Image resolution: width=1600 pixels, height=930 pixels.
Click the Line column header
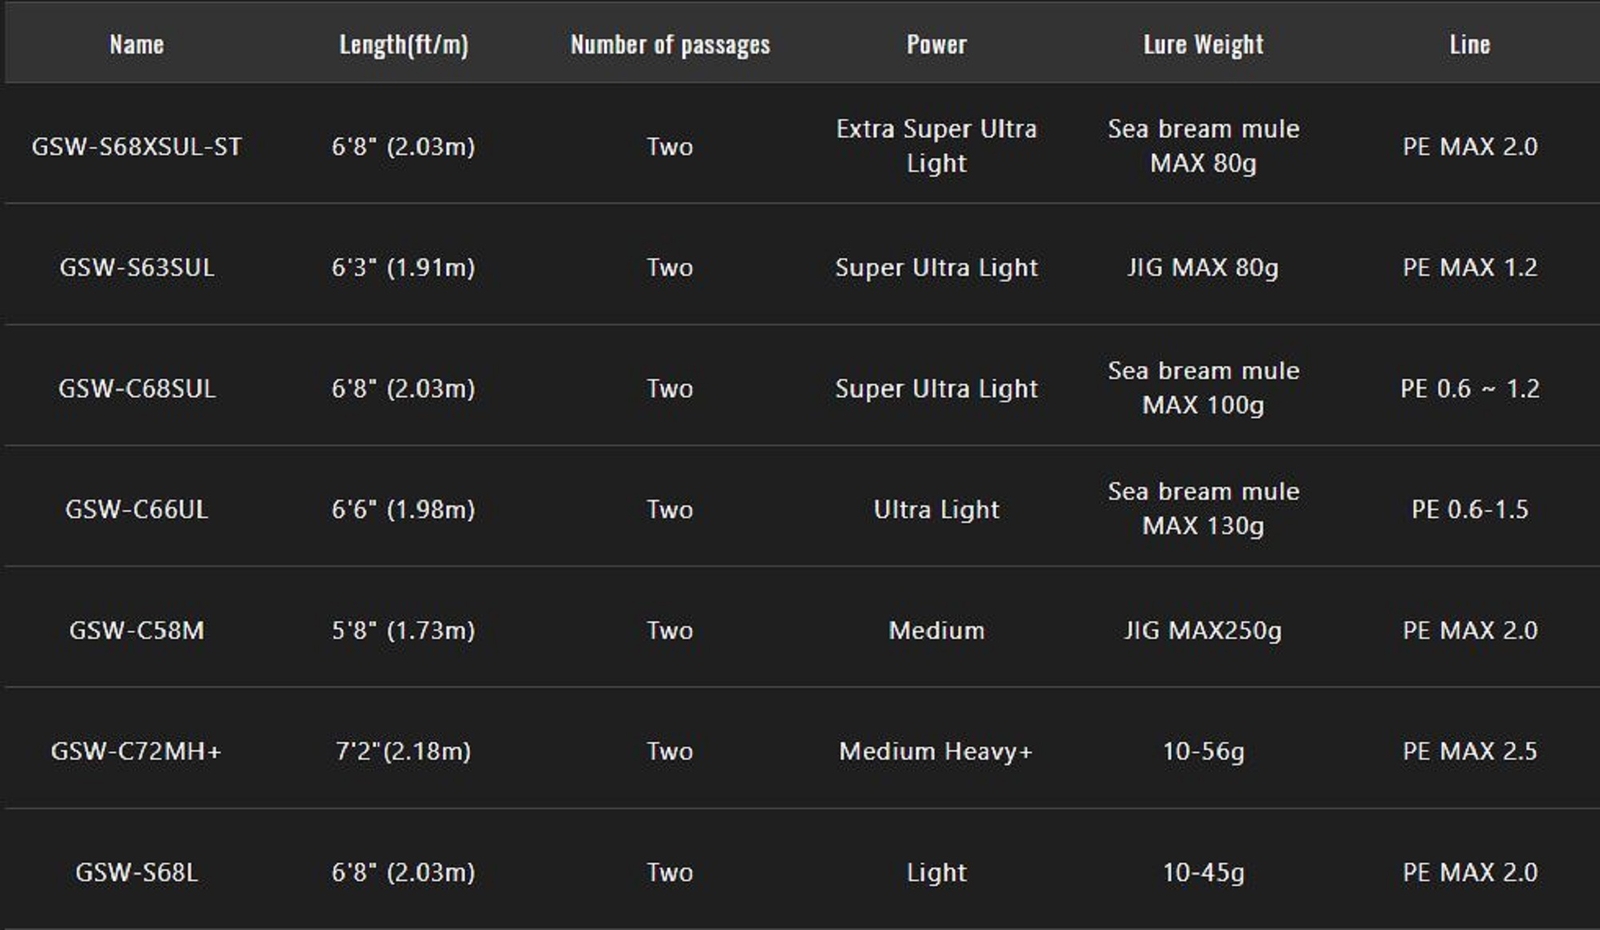pos(1469,44)
